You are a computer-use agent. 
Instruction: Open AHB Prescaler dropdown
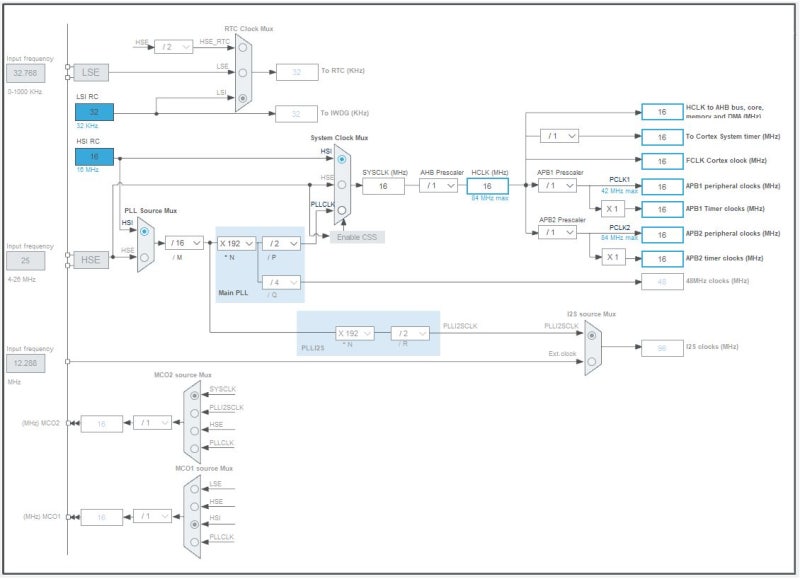click(438, 186)
